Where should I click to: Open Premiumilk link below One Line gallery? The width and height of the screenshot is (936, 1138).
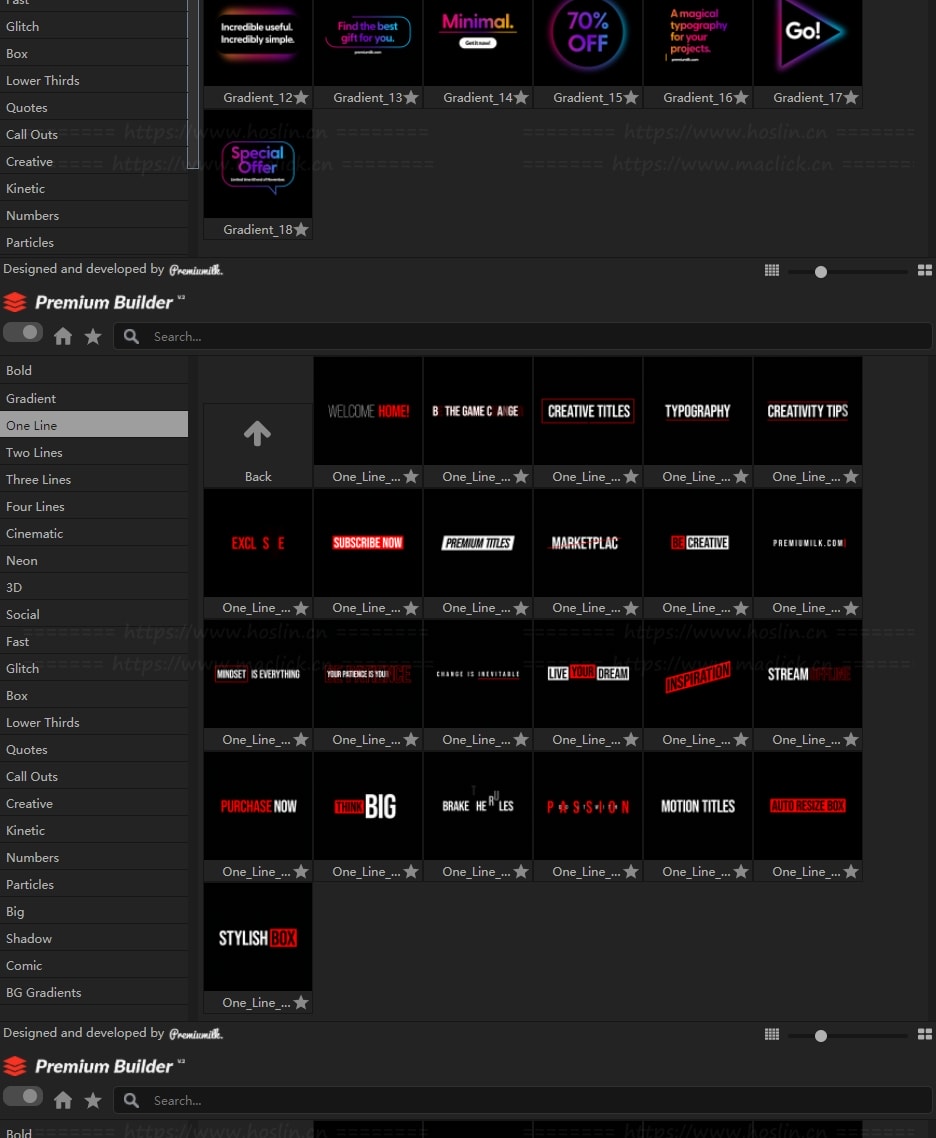click(196, 1033)
